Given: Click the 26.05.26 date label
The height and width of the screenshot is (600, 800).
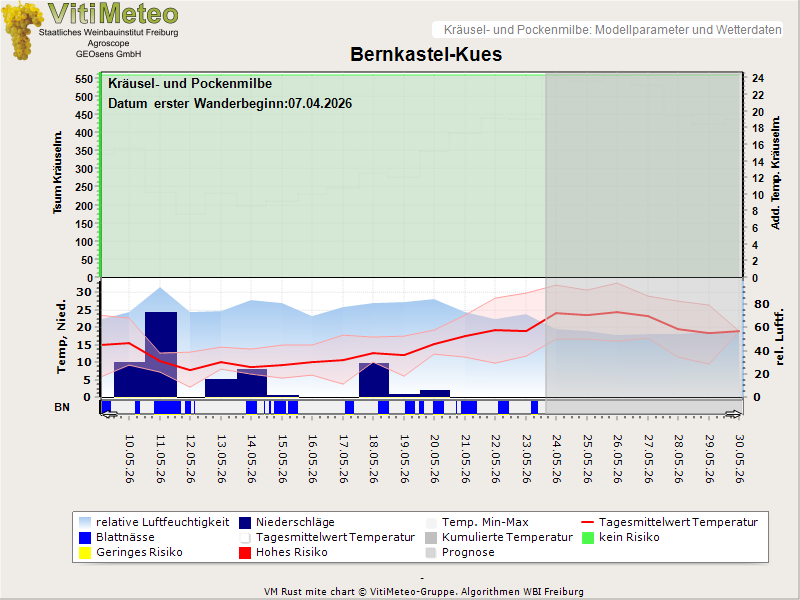Looking at the screenshot, I should [617, 459].
